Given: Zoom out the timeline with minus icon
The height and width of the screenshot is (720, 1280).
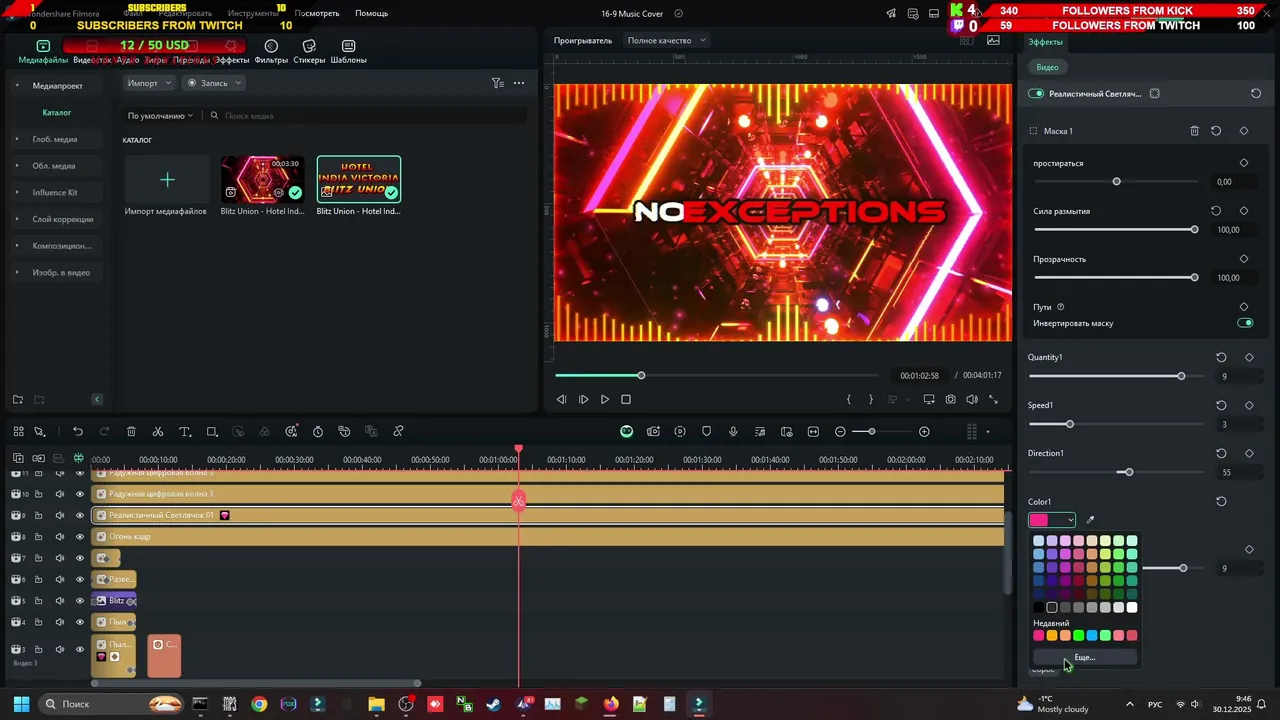Looking at the screenshot, I should pyautogui.click(x=840, y=432).
